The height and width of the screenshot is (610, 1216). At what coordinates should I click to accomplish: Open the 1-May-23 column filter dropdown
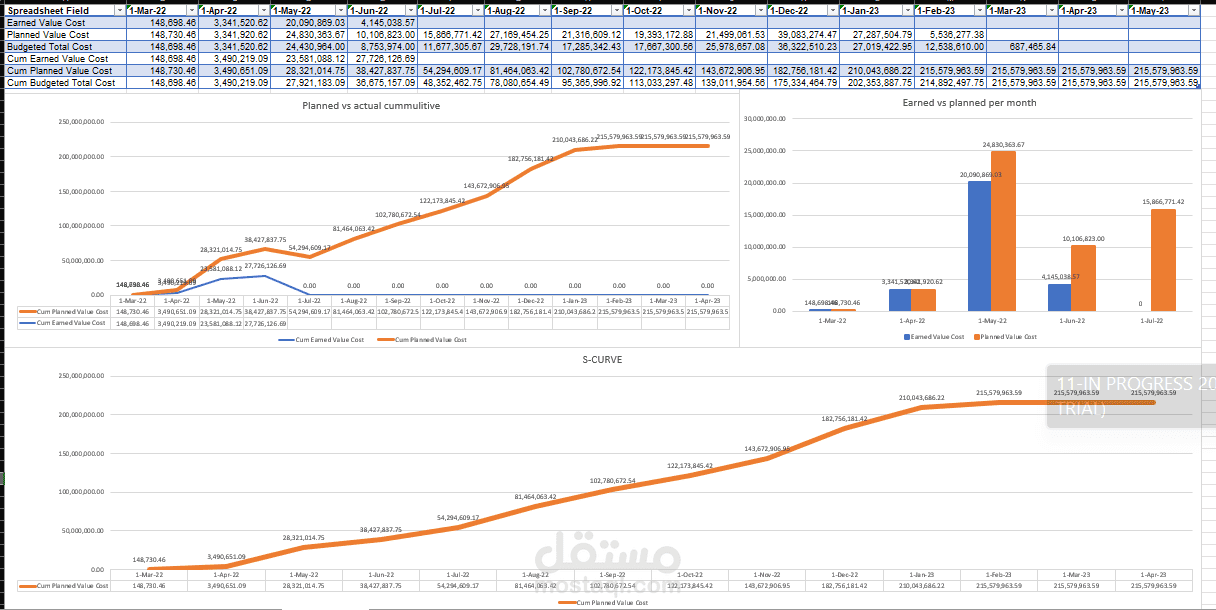1193,10
